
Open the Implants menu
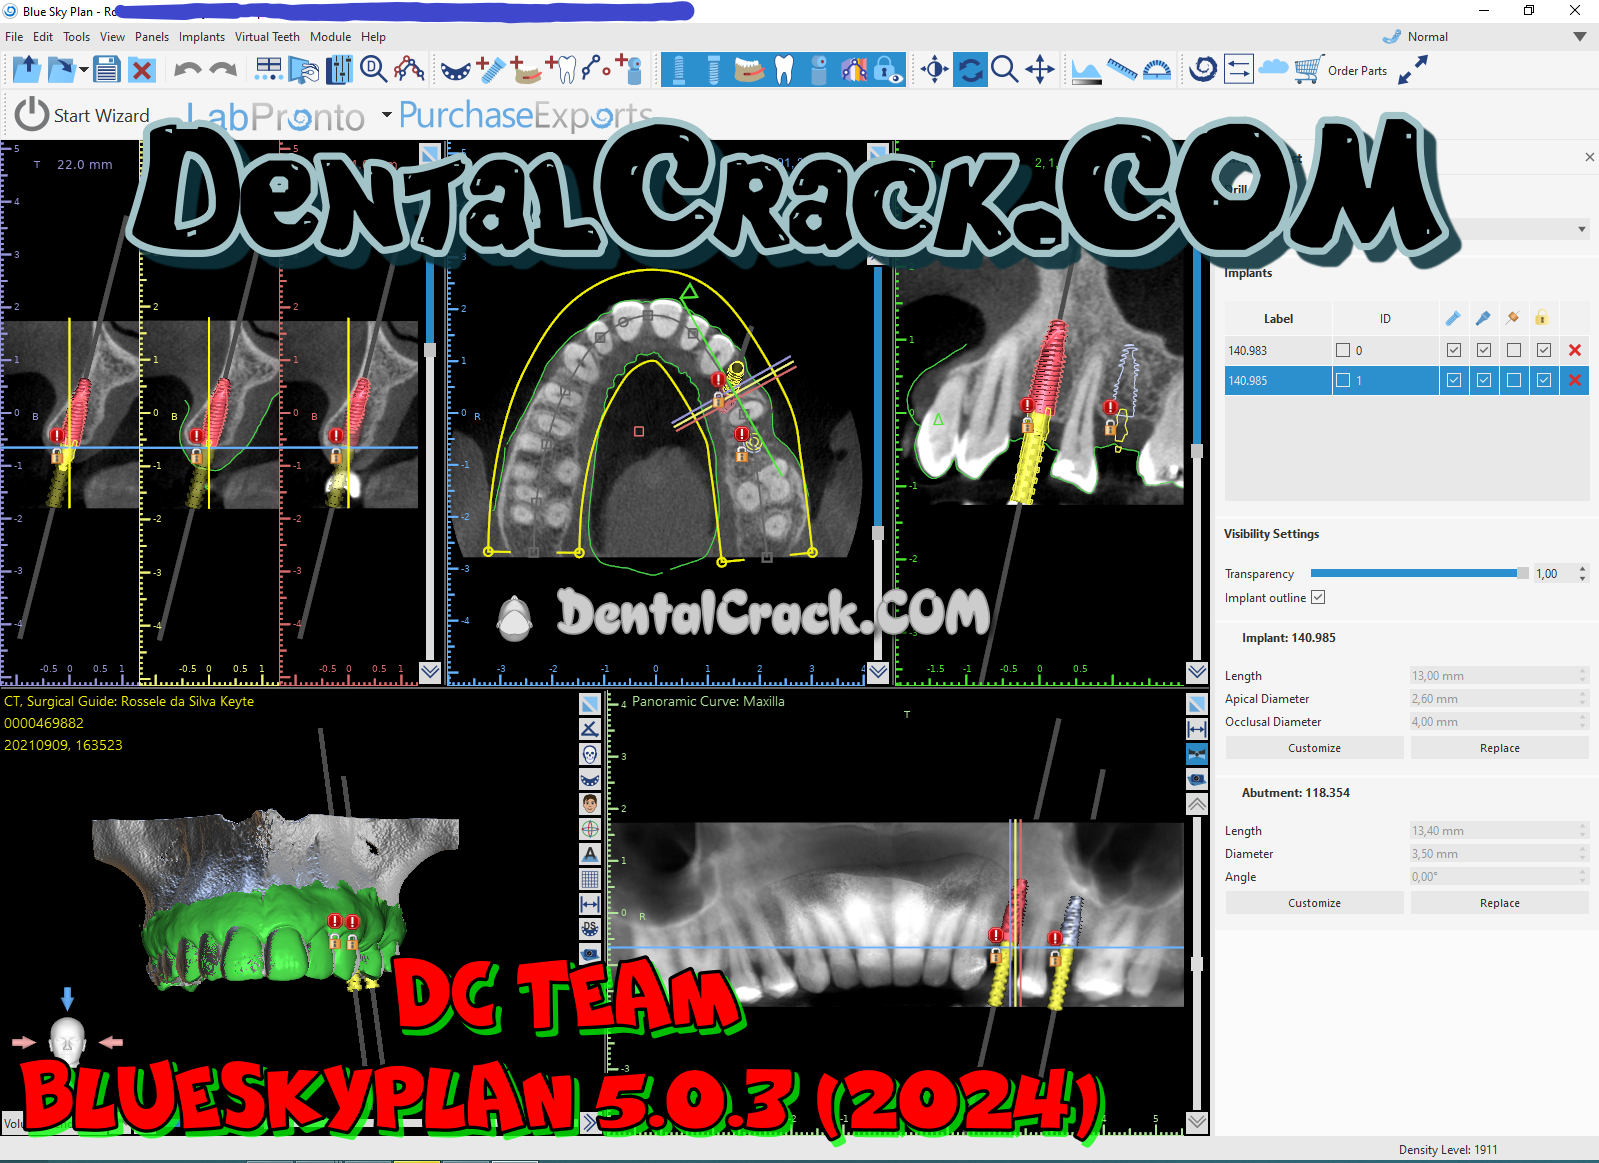pos(202,37)
